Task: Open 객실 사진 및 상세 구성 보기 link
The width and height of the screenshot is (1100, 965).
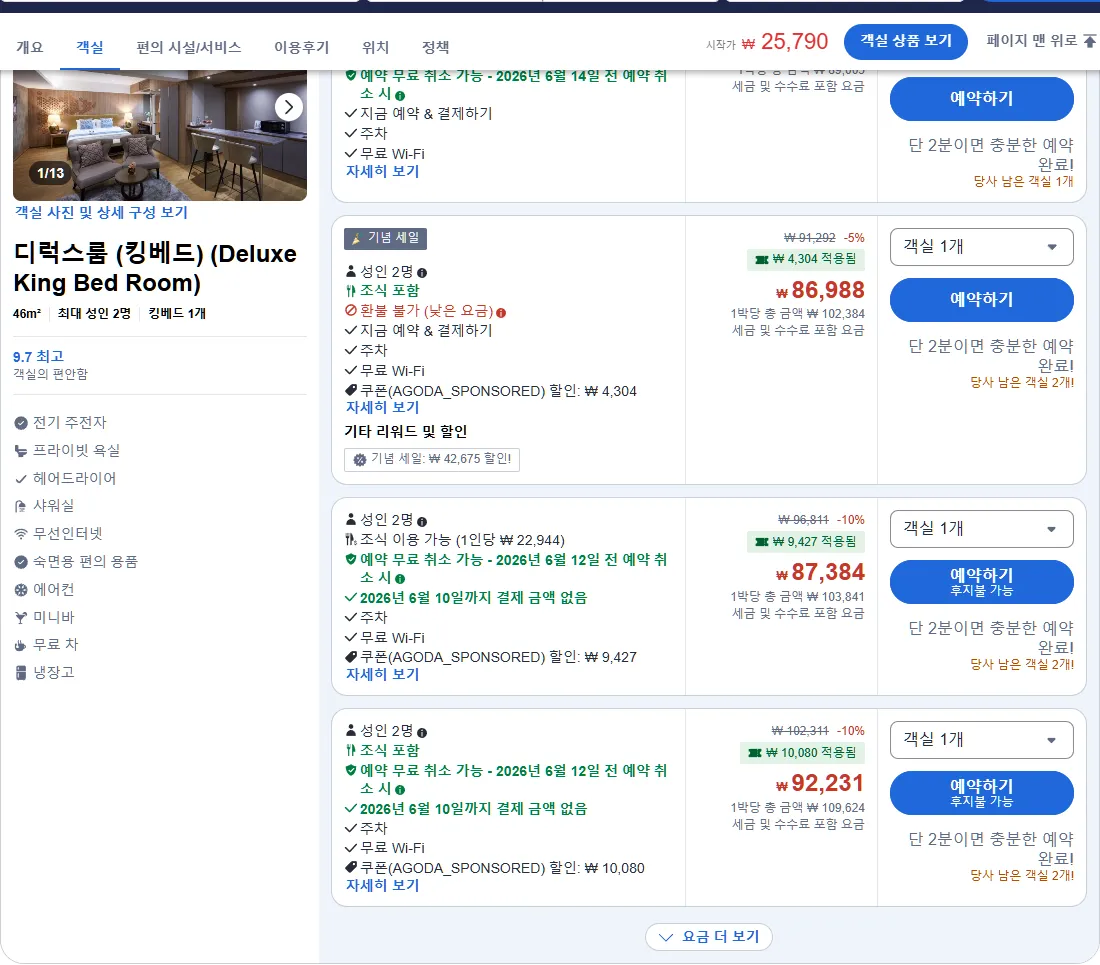Action: point(101,212)
